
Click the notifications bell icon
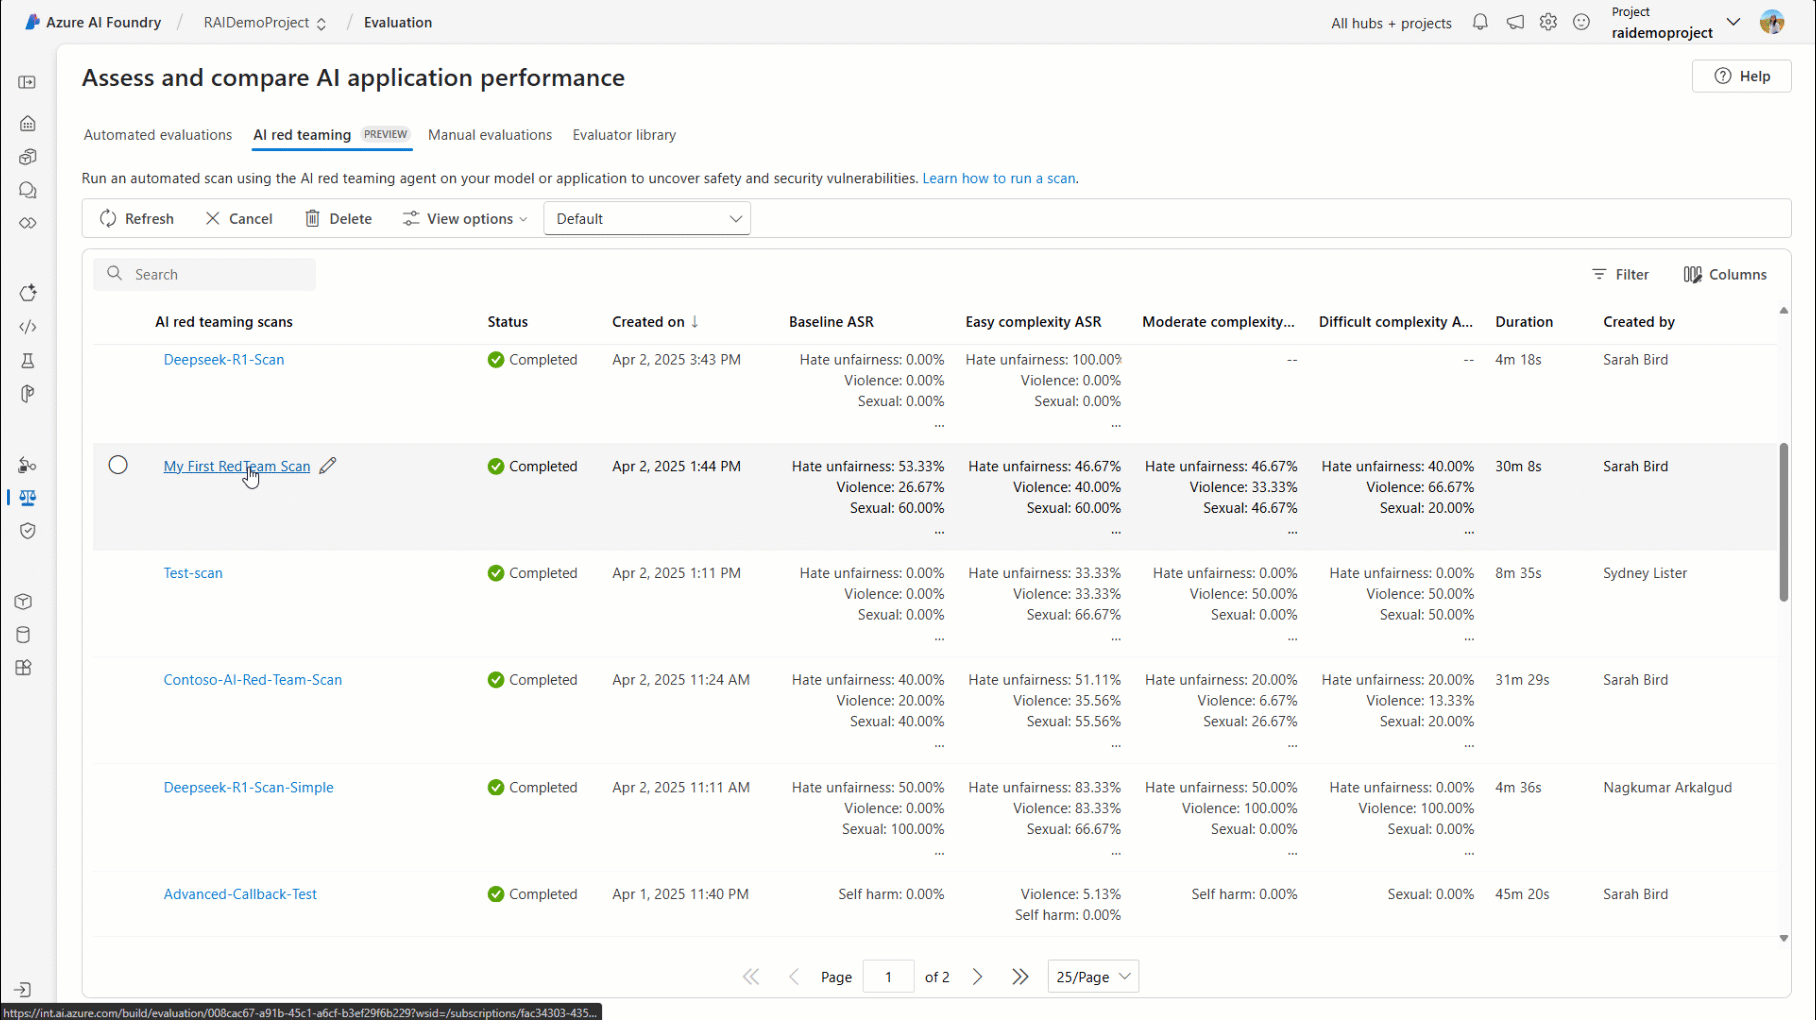point(1480,22)
